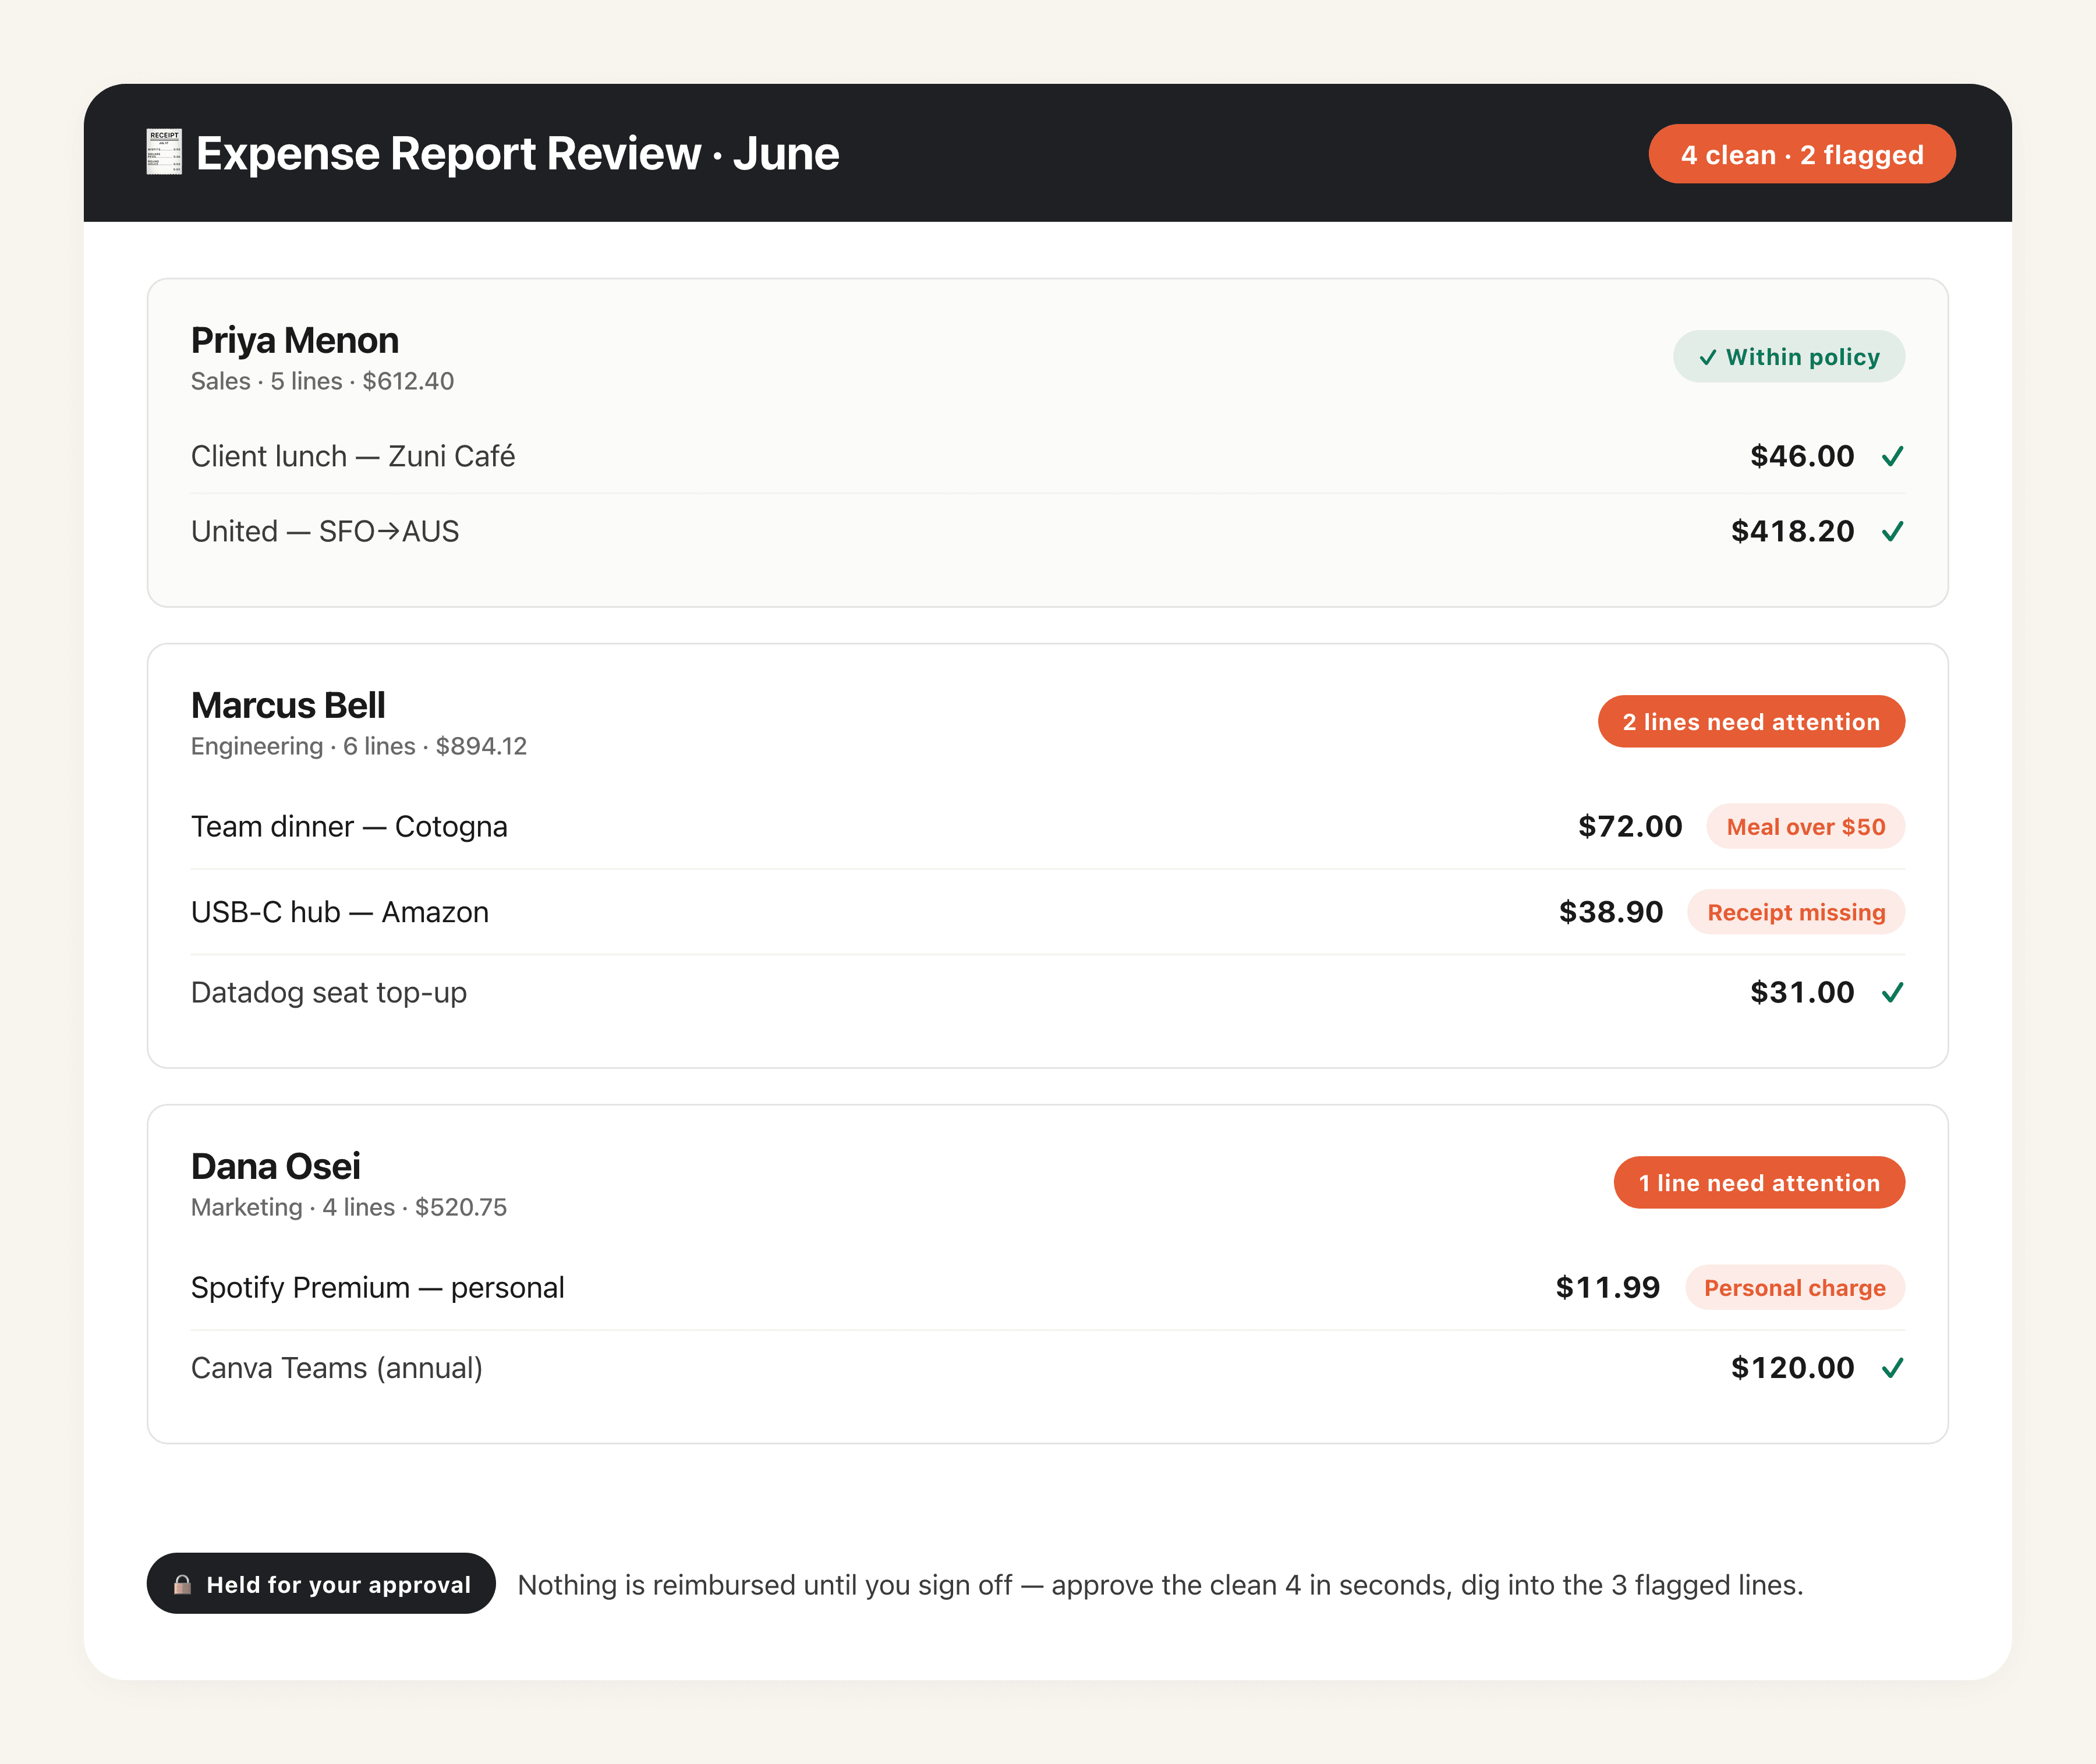
Task: Open the '4 clean · 2 flagged' summary badge
Action: click(1802, 154)
